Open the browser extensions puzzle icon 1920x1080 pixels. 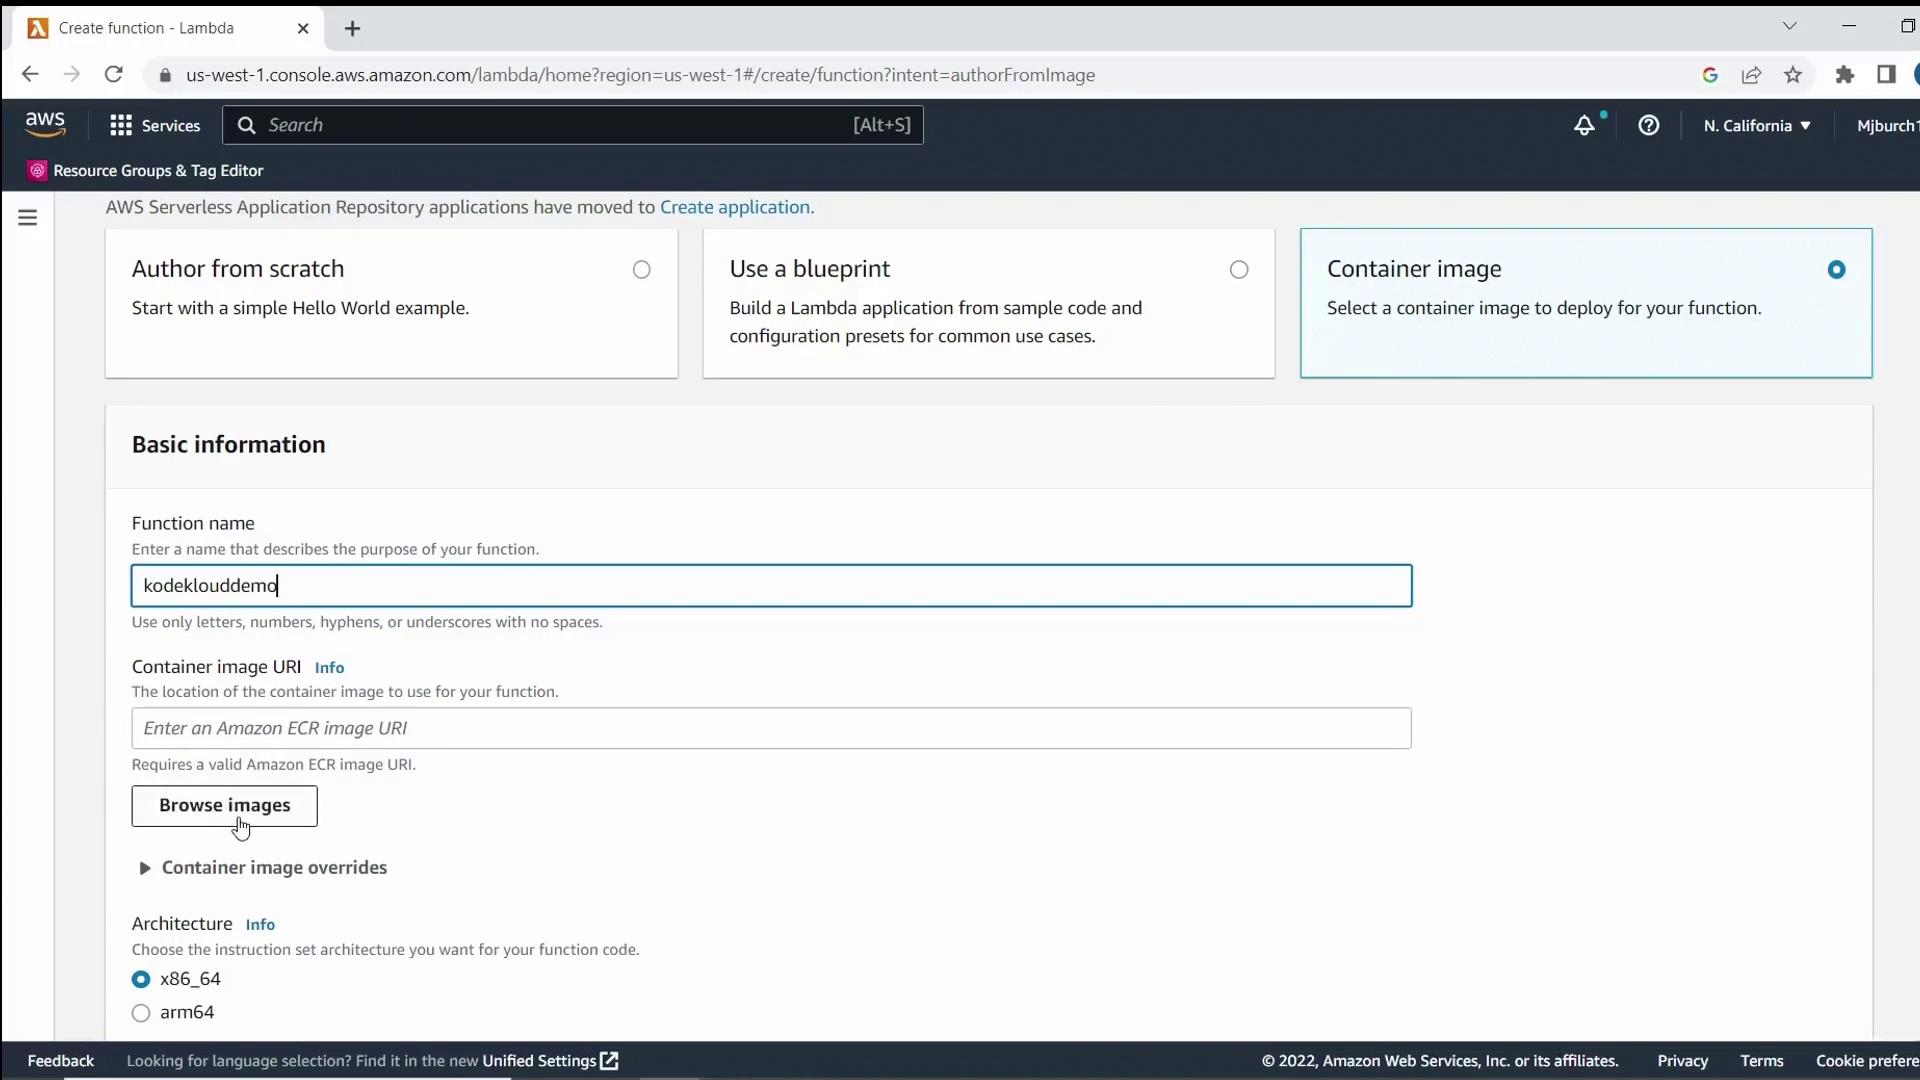[x=1845, y=75]
